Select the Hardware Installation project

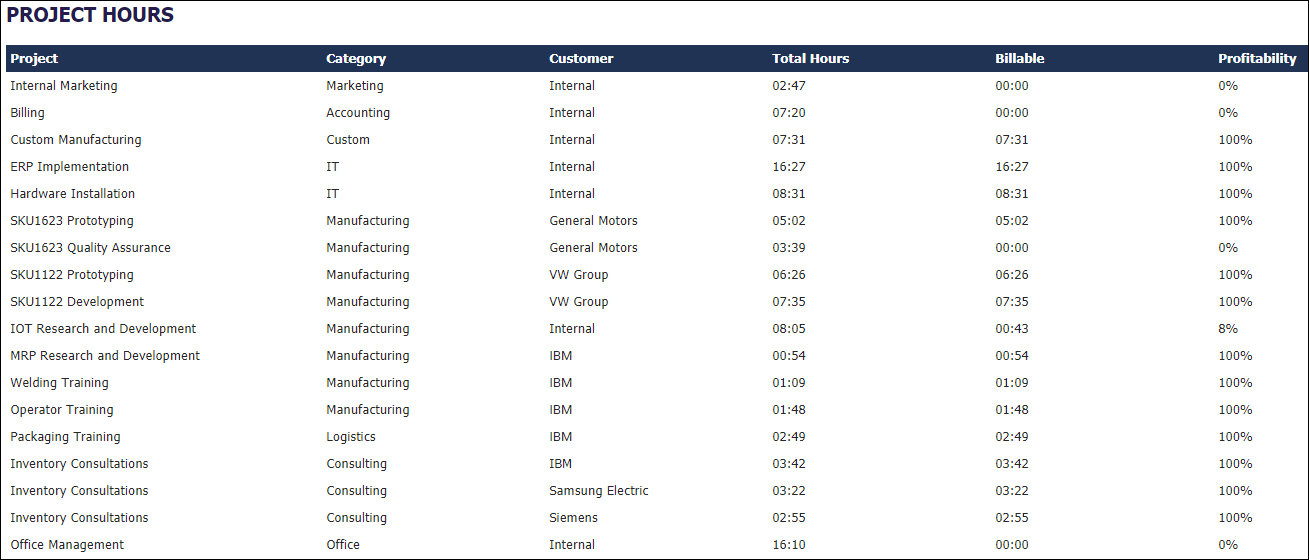click(73, 194)
